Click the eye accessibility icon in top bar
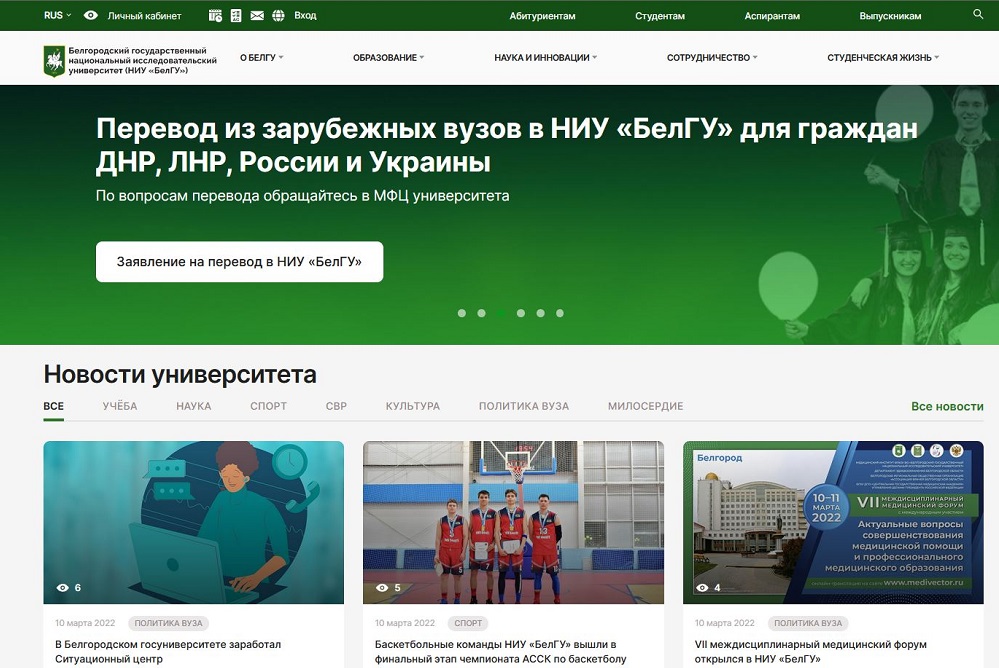This screenshot has width=999, height=668. (91, 16)
